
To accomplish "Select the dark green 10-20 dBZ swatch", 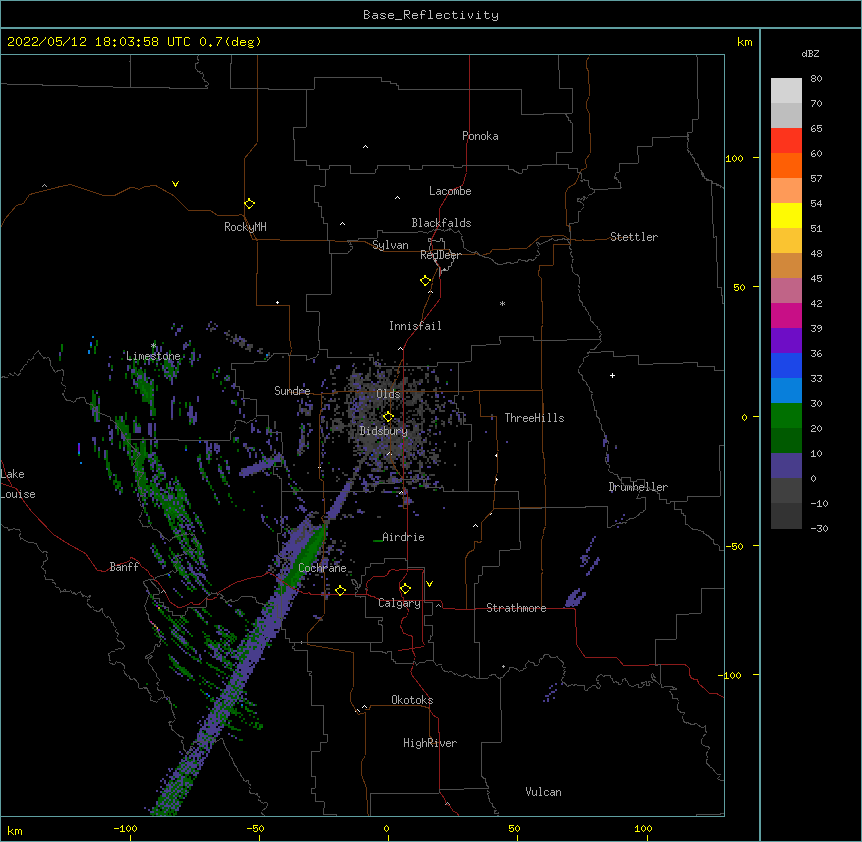I will (786, 441).
